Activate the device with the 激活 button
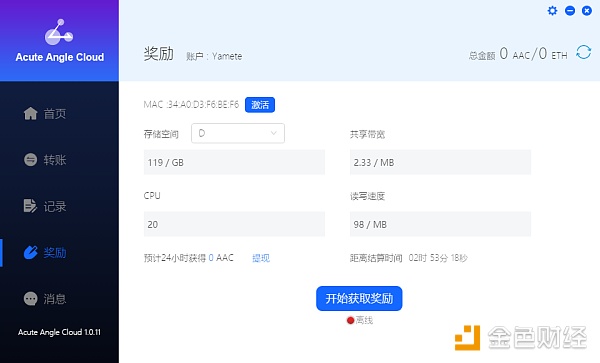 click(260, 105)
